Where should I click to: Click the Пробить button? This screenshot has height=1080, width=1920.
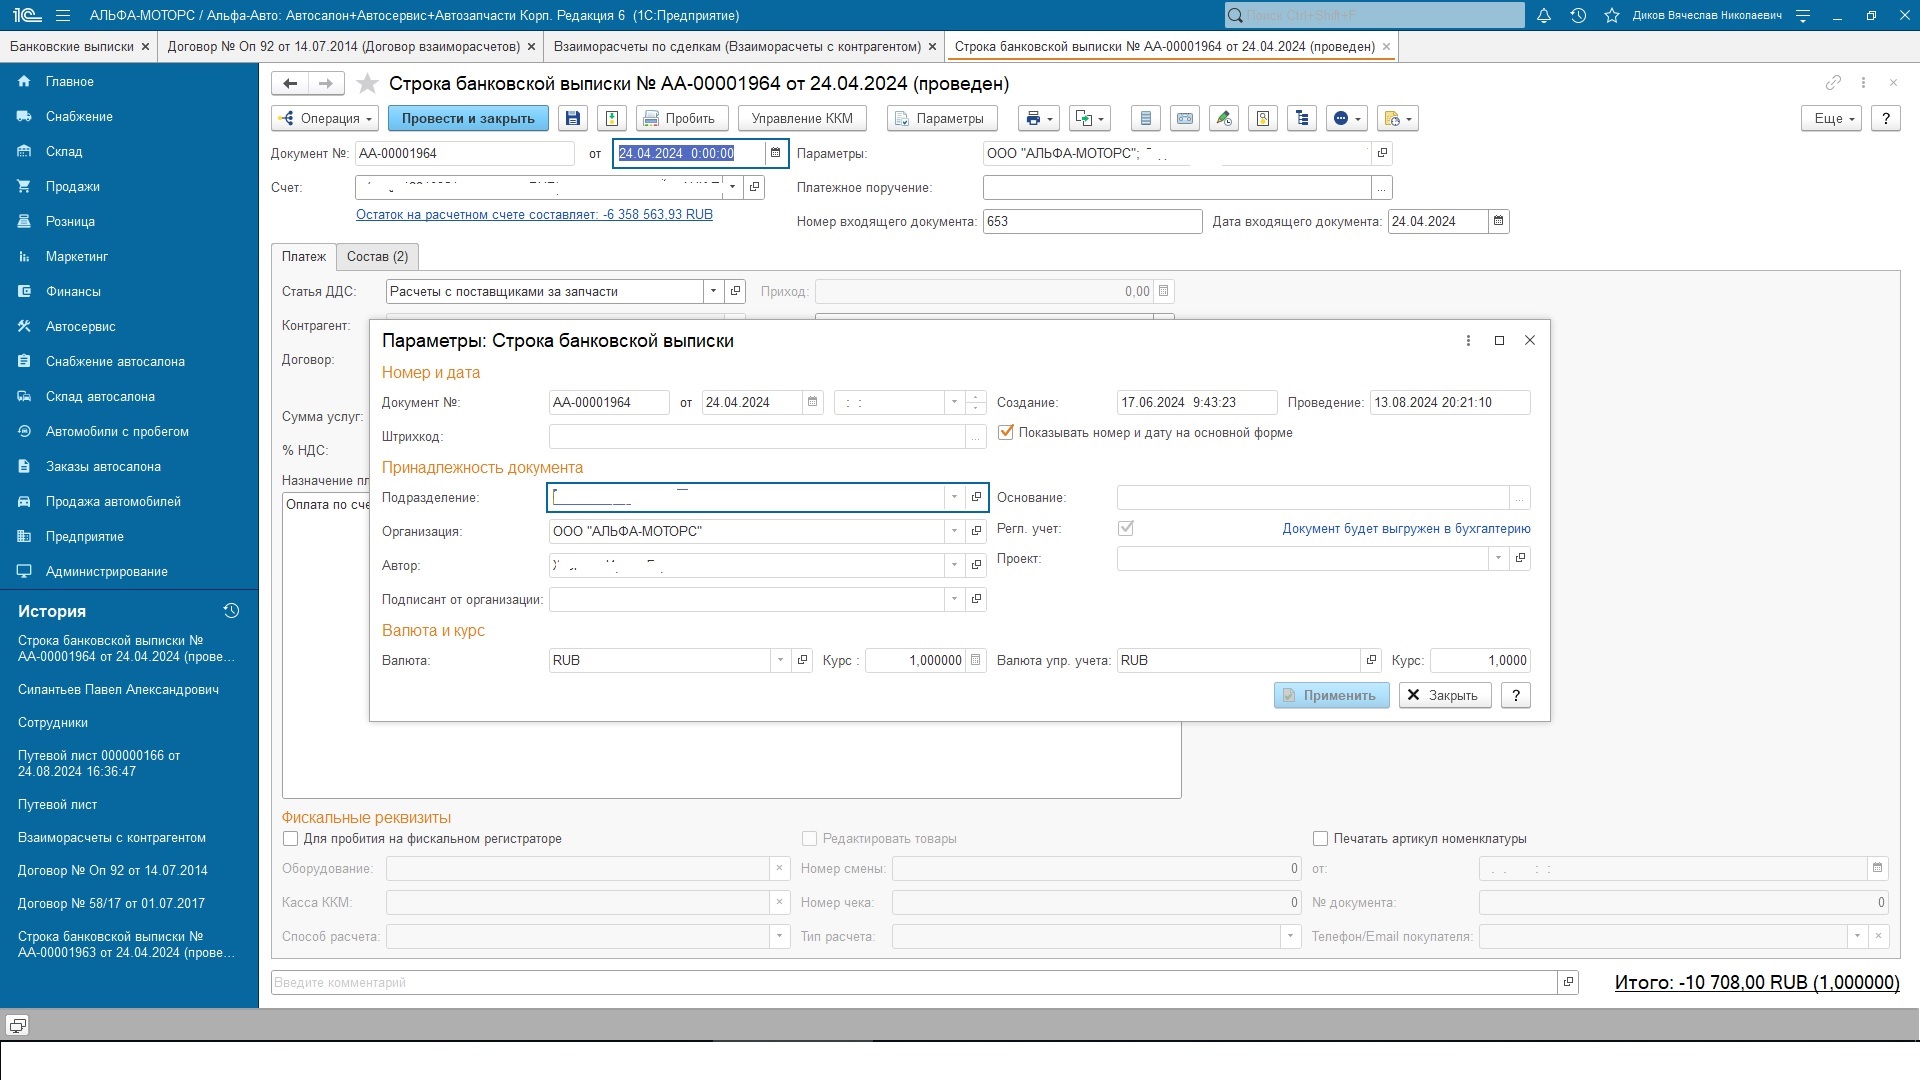coord(682,118)
